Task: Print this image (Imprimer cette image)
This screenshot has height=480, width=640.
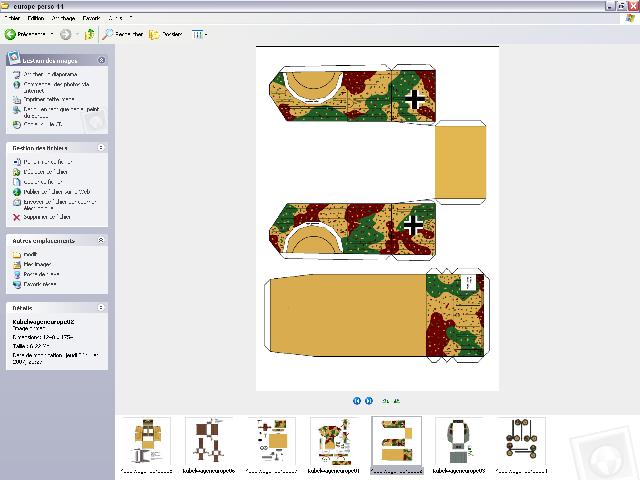Action: [44, 99]
